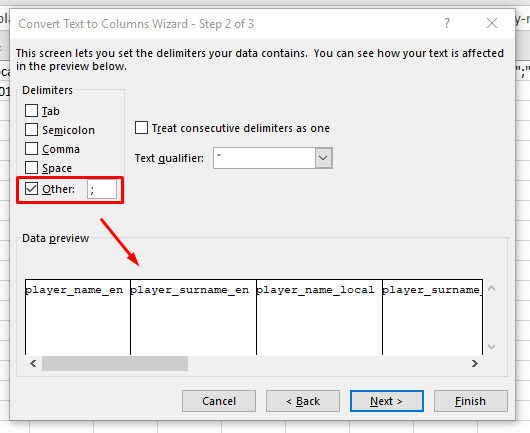The width and height of the screenshot is (530, 433).
Task: Select the player_name_en preview column
Action: pos(78,317)
